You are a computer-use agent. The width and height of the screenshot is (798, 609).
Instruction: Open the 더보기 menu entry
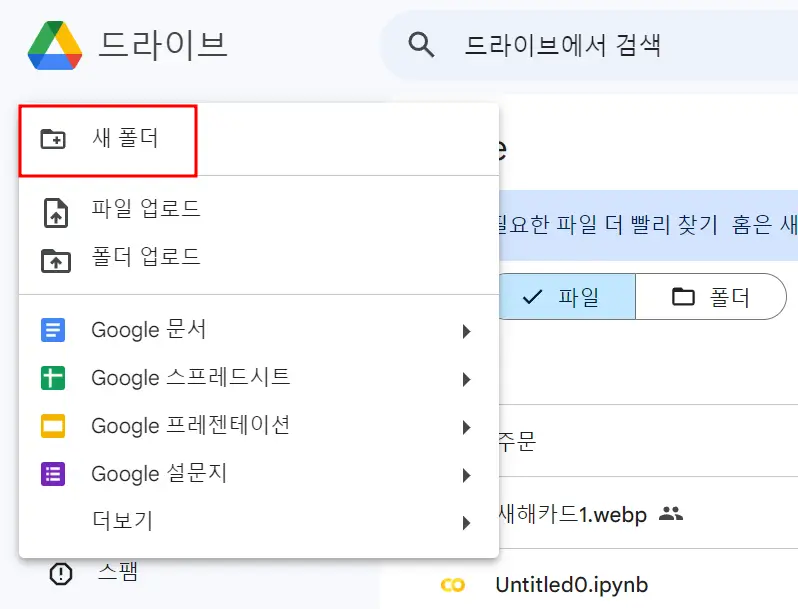pos(259,521)
